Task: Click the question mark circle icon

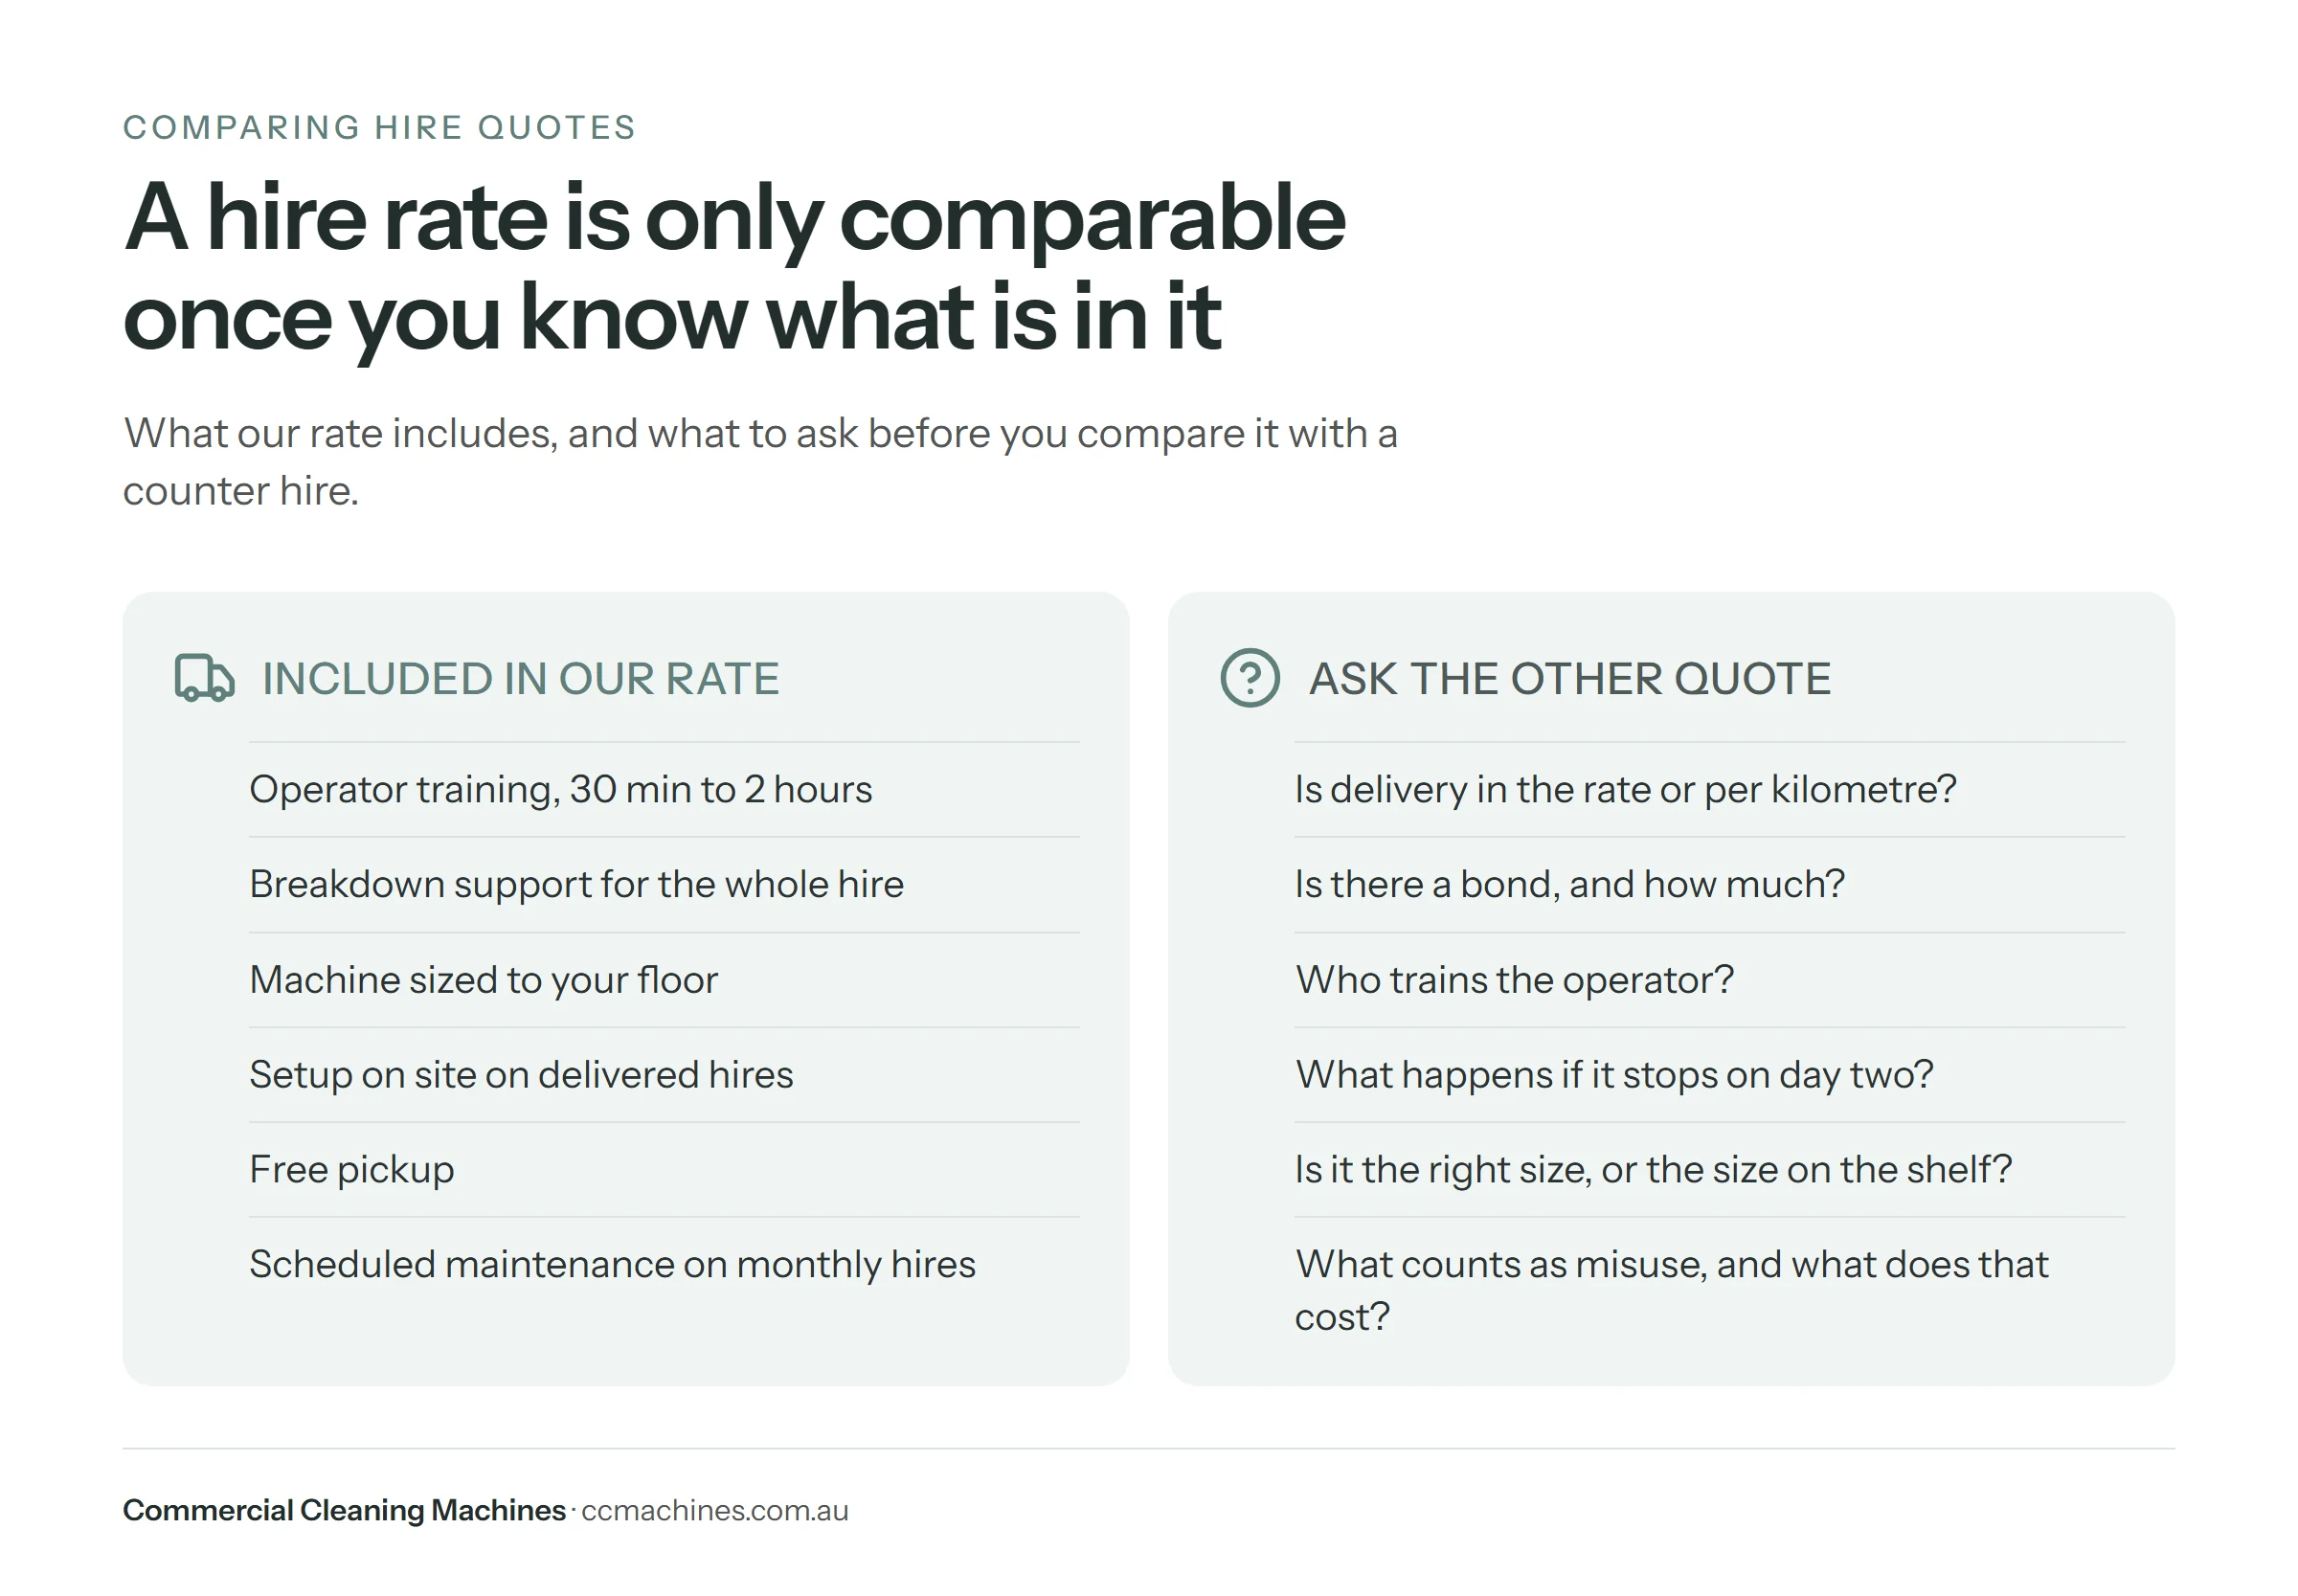Action: click(1249, 678)
